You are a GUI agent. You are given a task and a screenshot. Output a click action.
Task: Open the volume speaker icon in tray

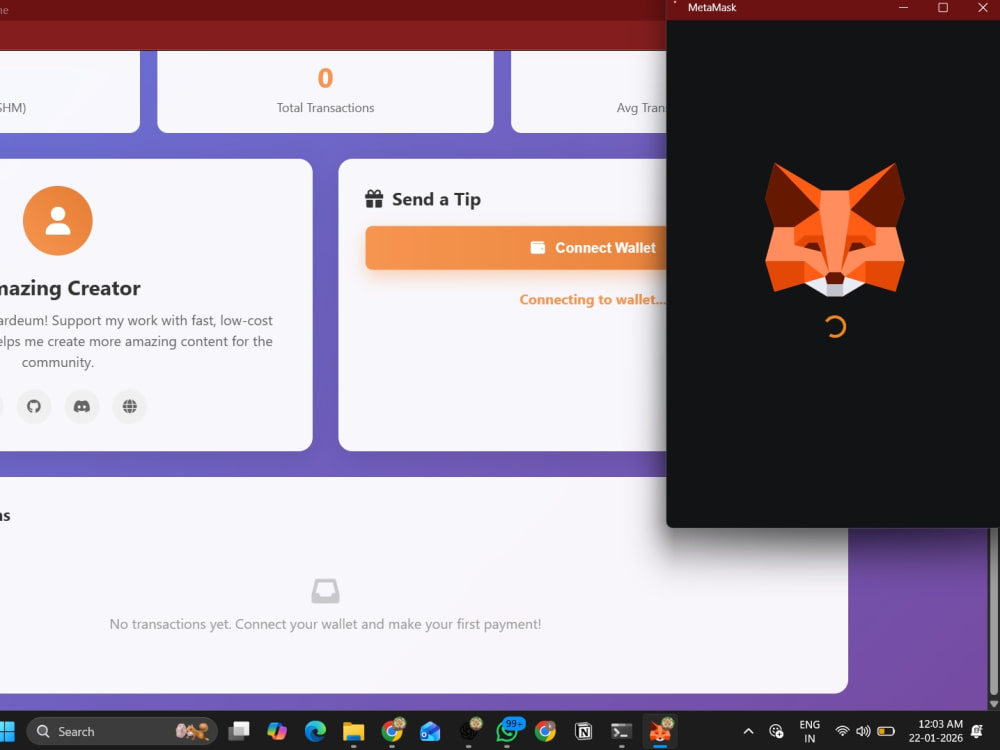pos(864,731)
